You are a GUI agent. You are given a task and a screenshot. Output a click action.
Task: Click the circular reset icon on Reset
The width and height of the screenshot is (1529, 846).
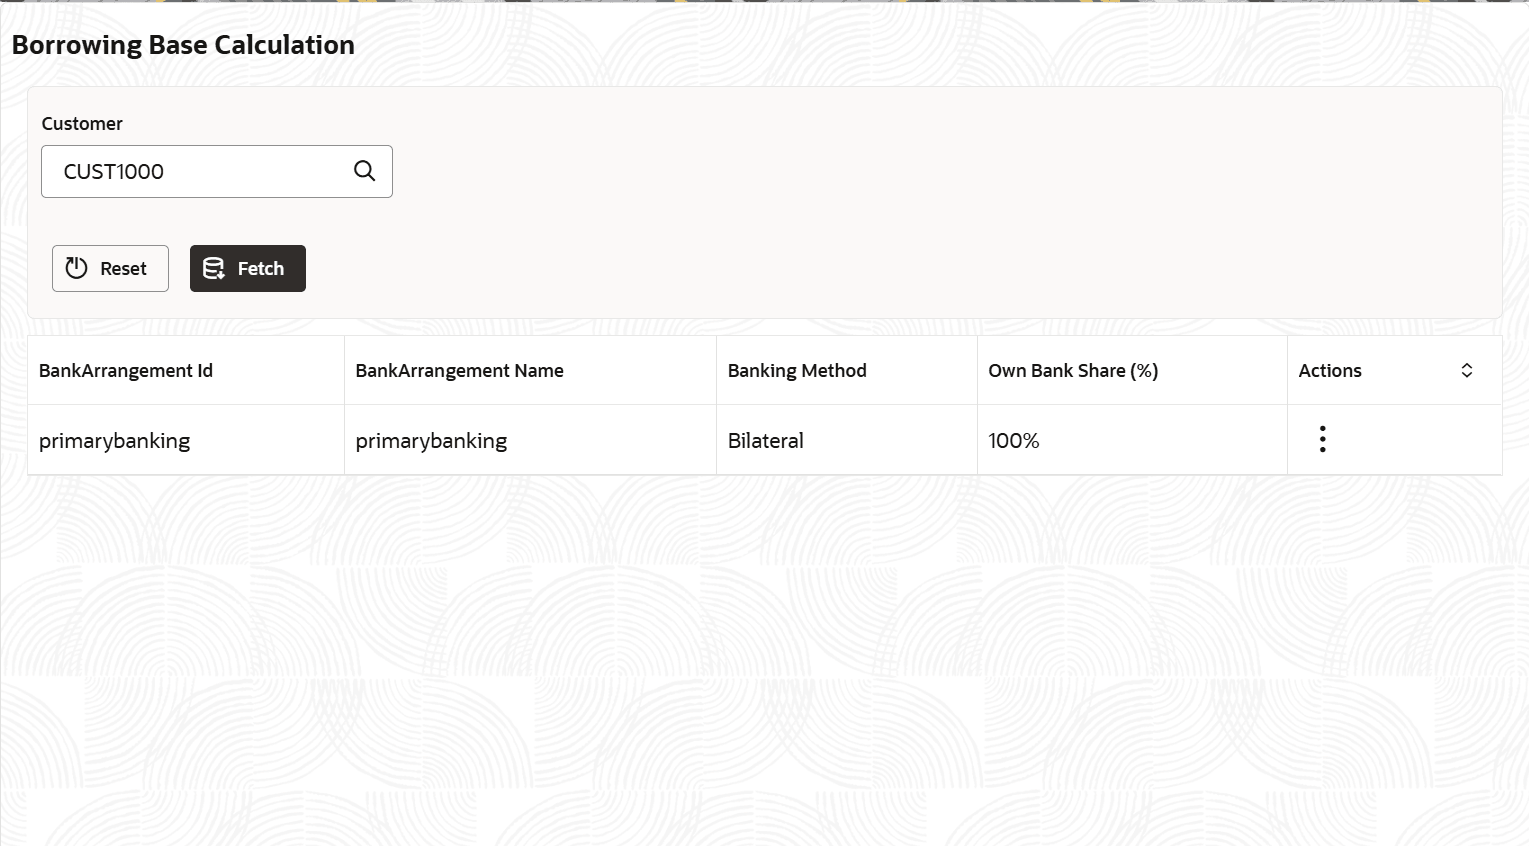[76, 268]
